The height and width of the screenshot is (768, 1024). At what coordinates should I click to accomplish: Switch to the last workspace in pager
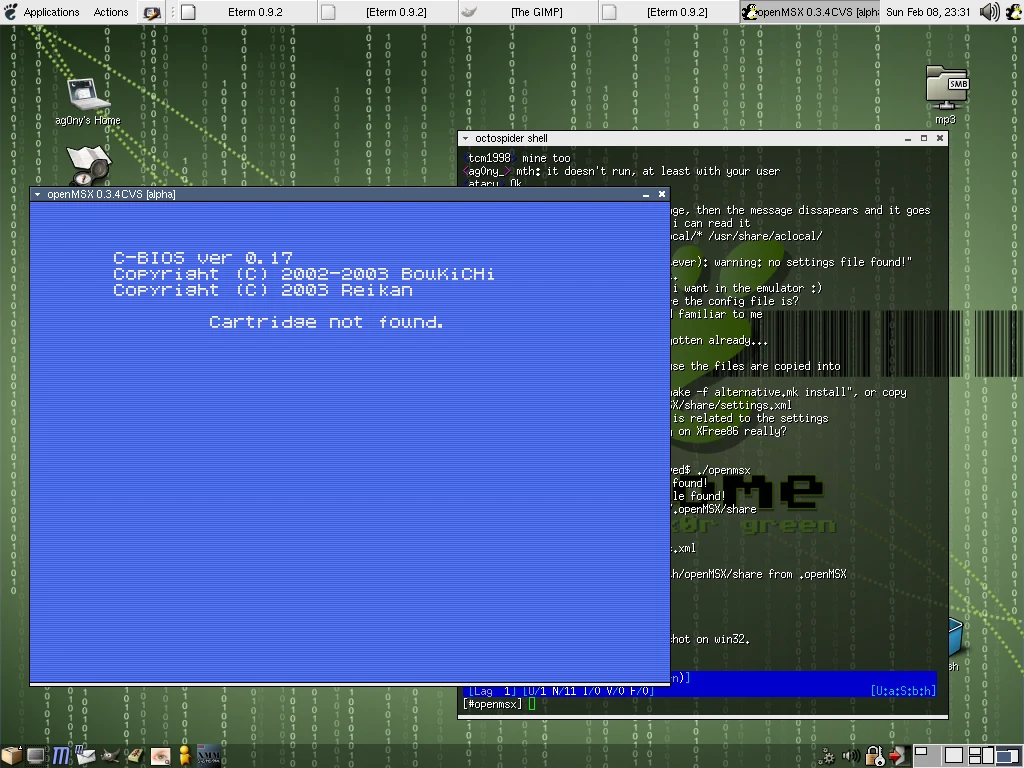tap(1010, 756)
